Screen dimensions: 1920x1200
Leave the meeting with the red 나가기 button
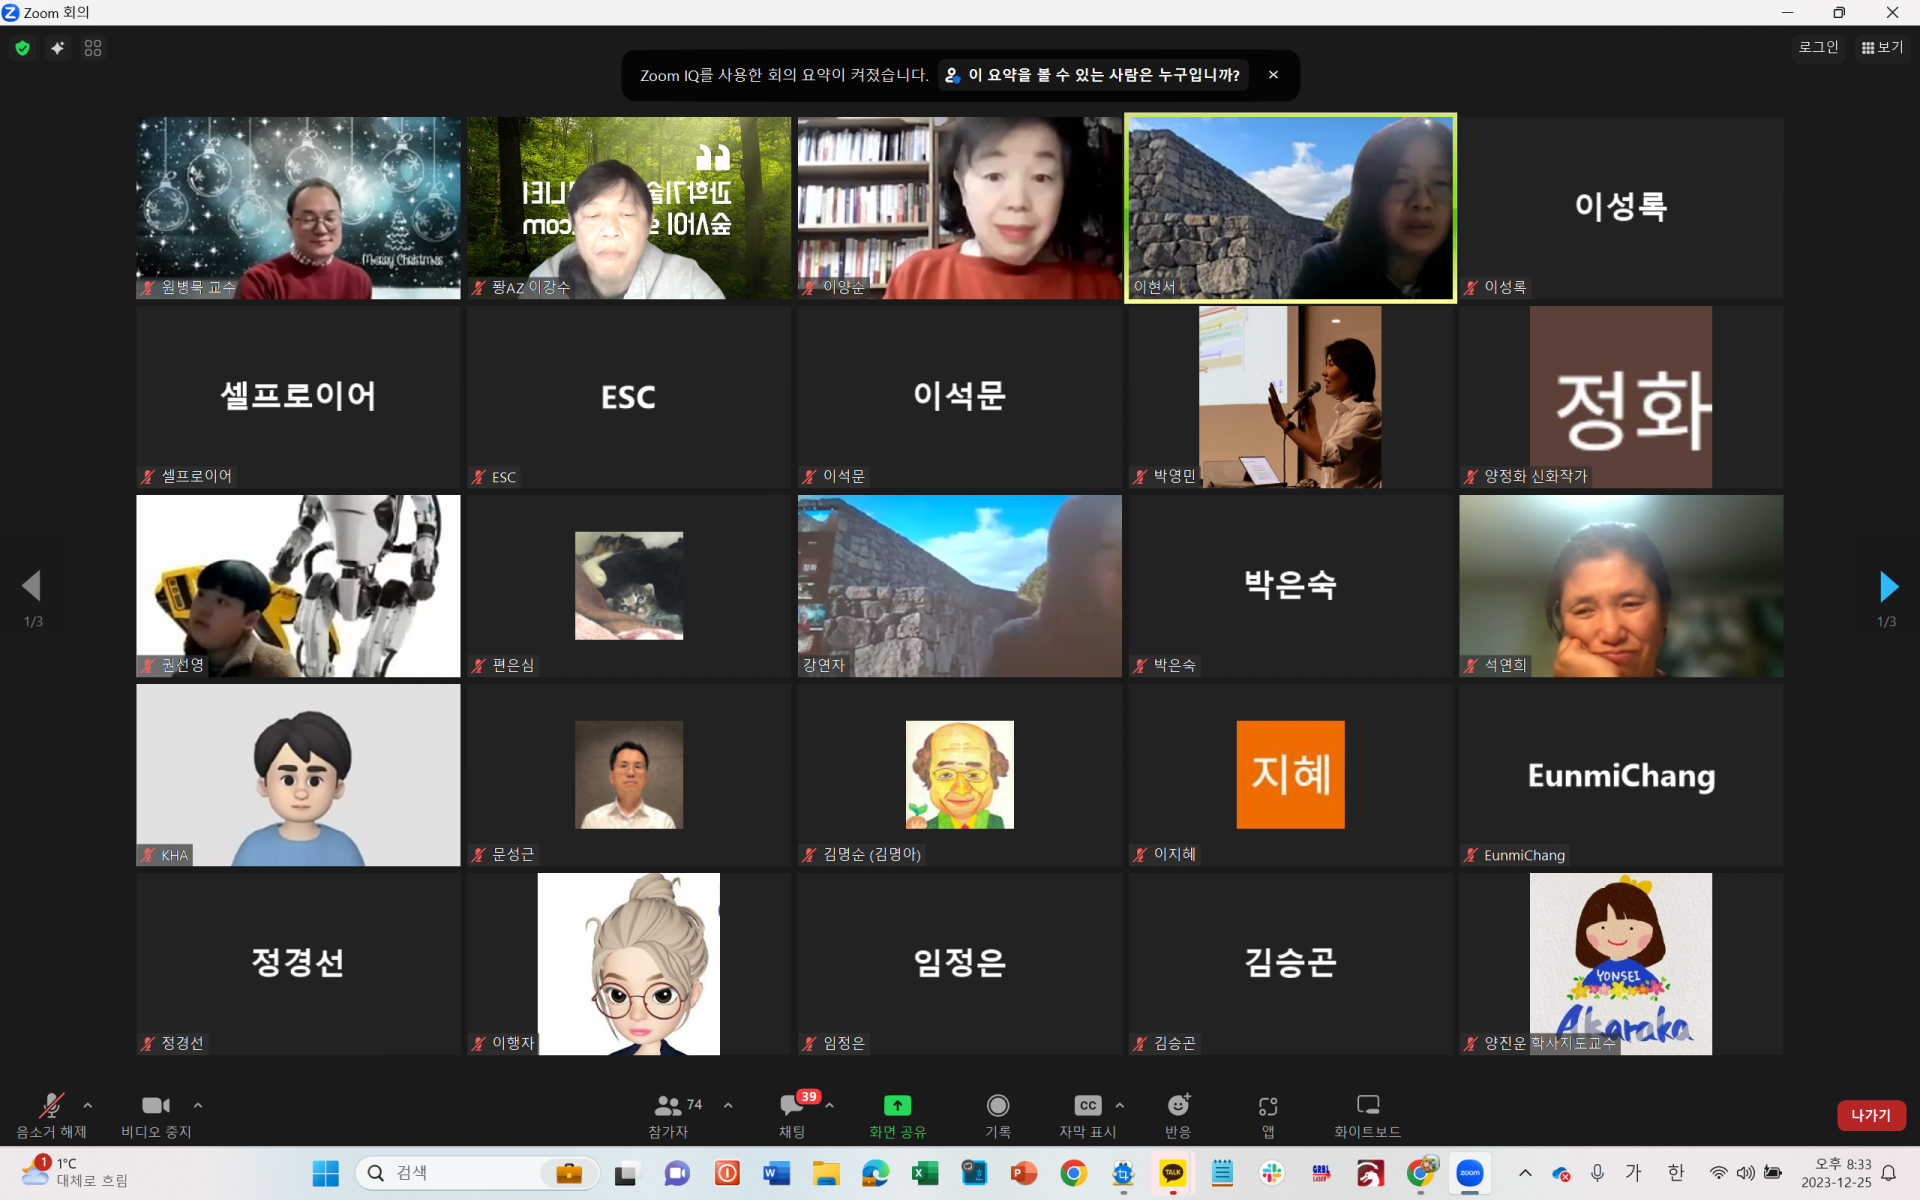1870,1115
